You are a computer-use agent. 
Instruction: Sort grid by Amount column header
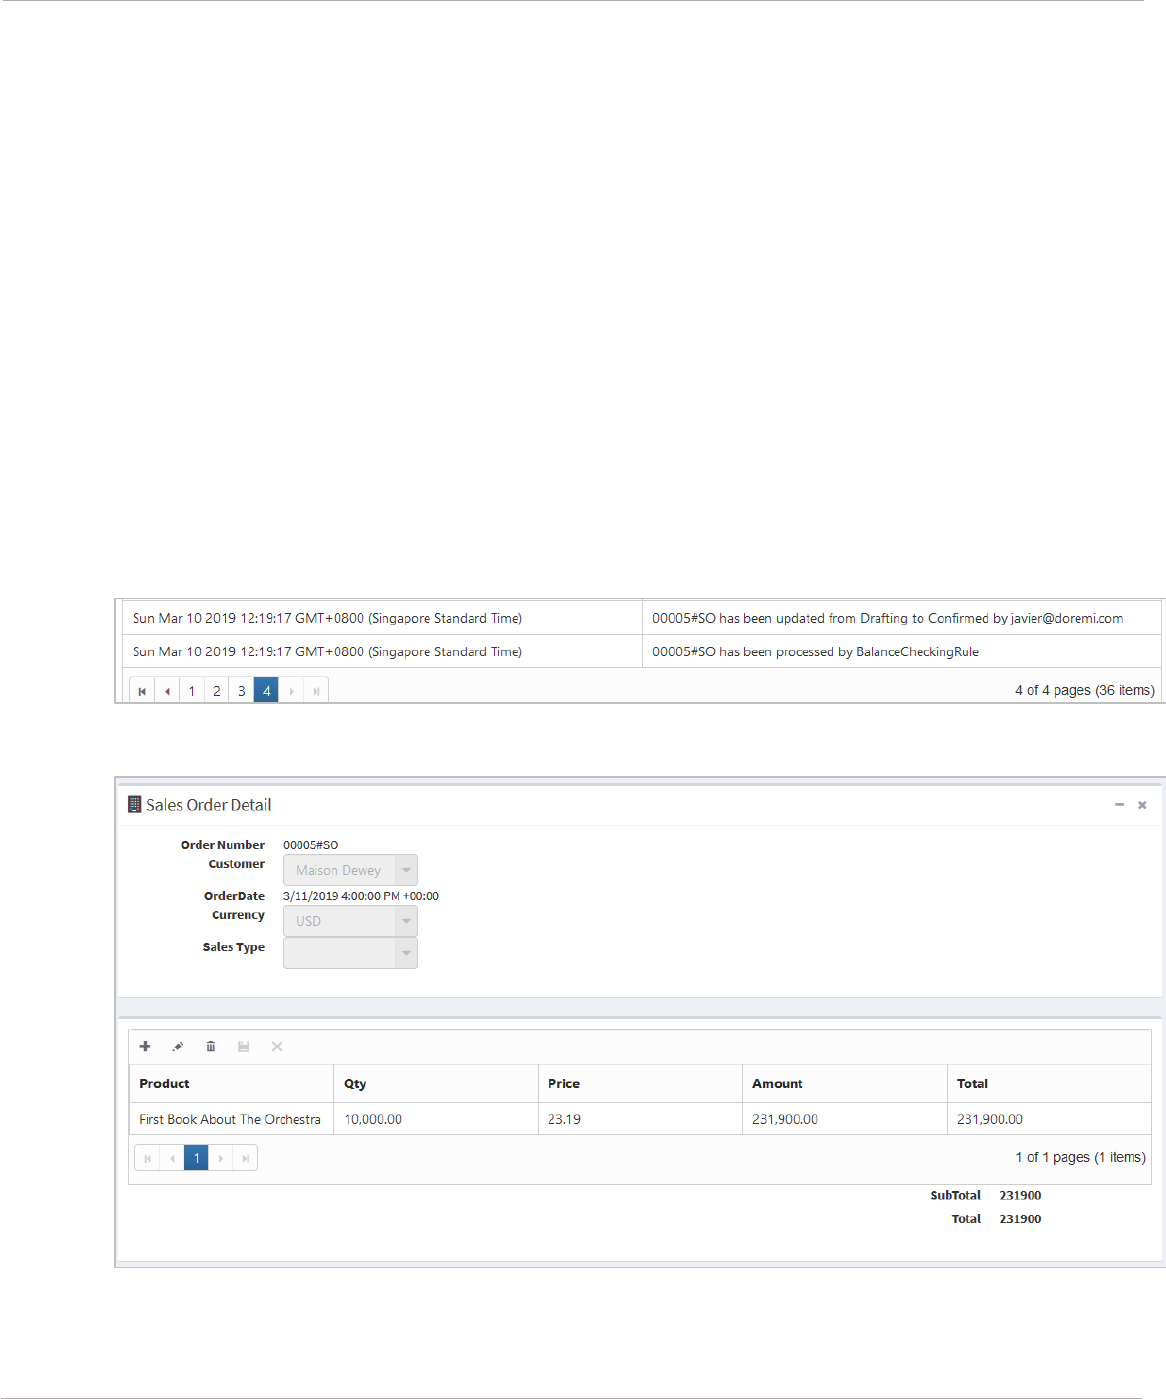(x=845, y=1084)
